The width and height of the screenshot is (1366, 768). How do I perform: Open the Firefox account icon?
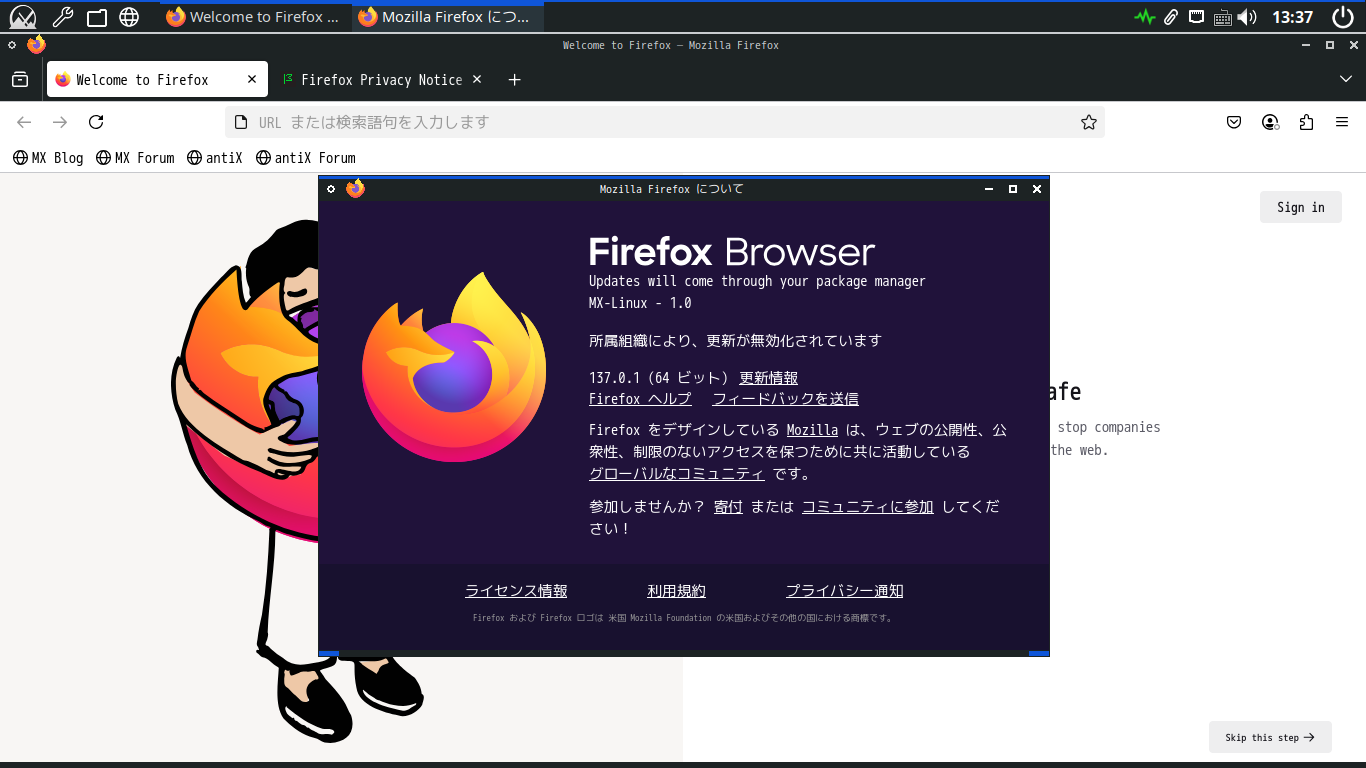[x=1270, y=122]
